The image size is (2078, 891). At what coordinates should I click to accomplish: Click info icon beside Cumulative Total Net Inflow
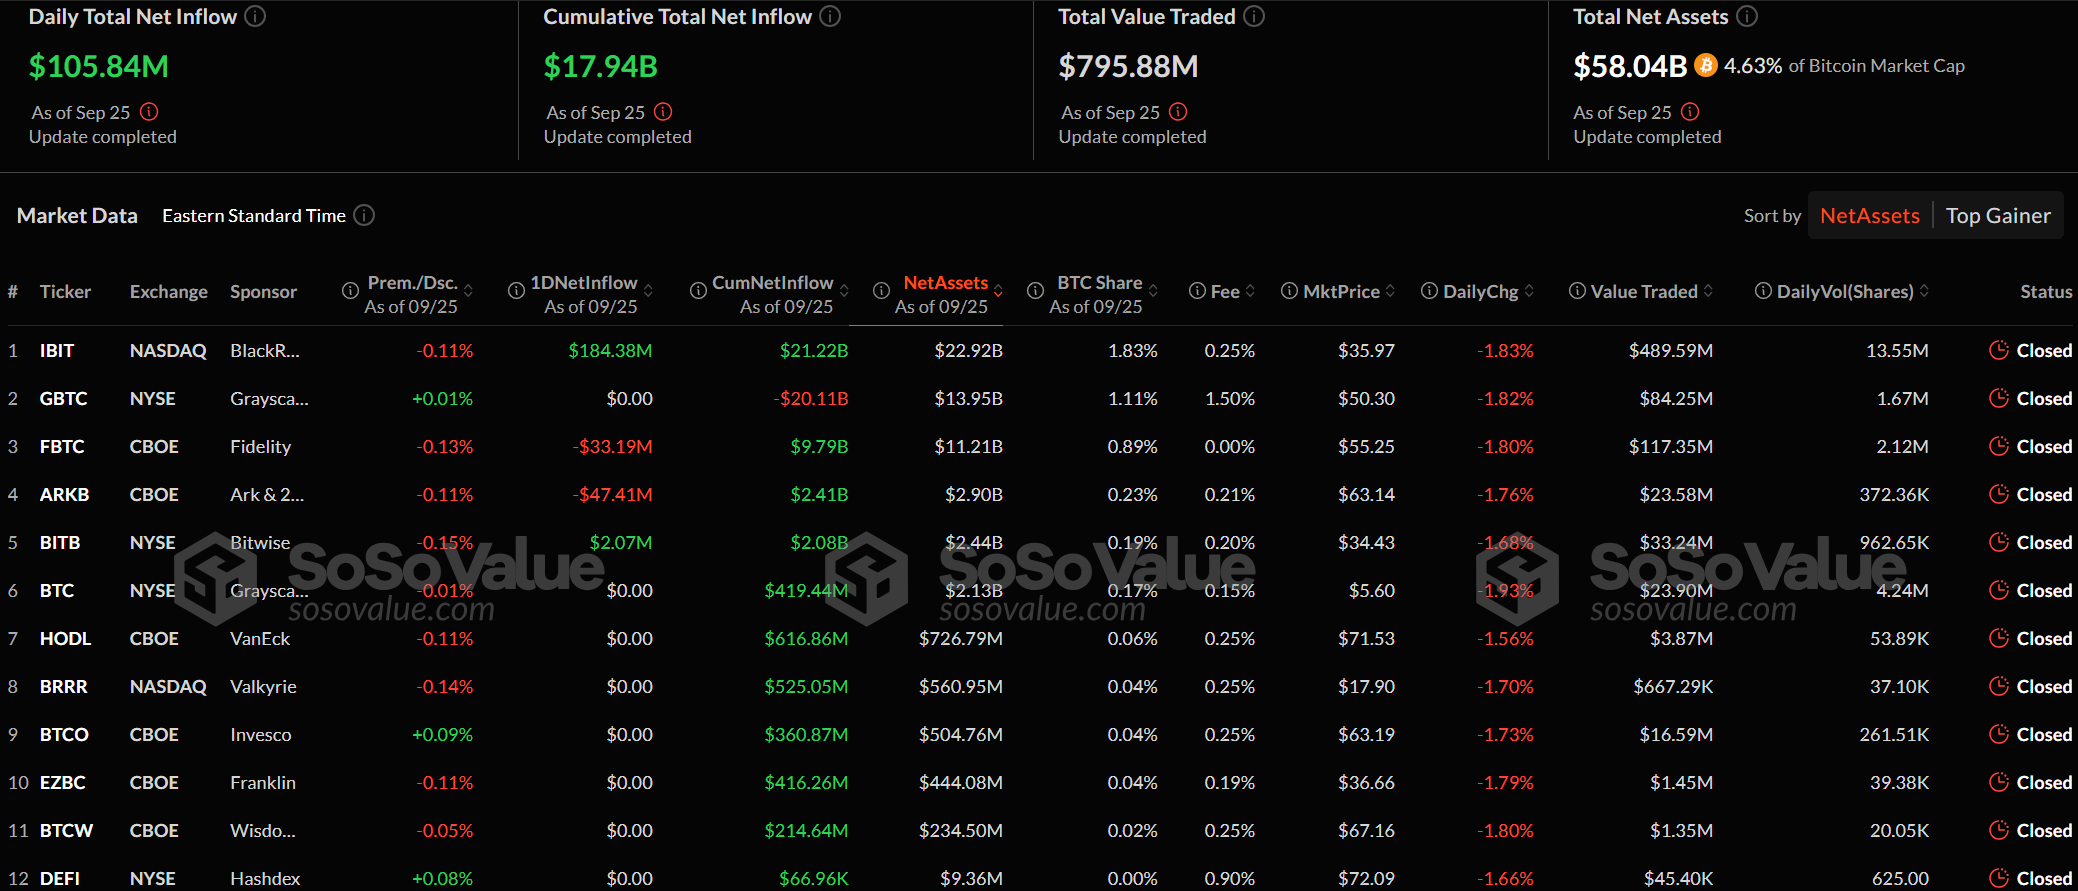pos(830,16)
